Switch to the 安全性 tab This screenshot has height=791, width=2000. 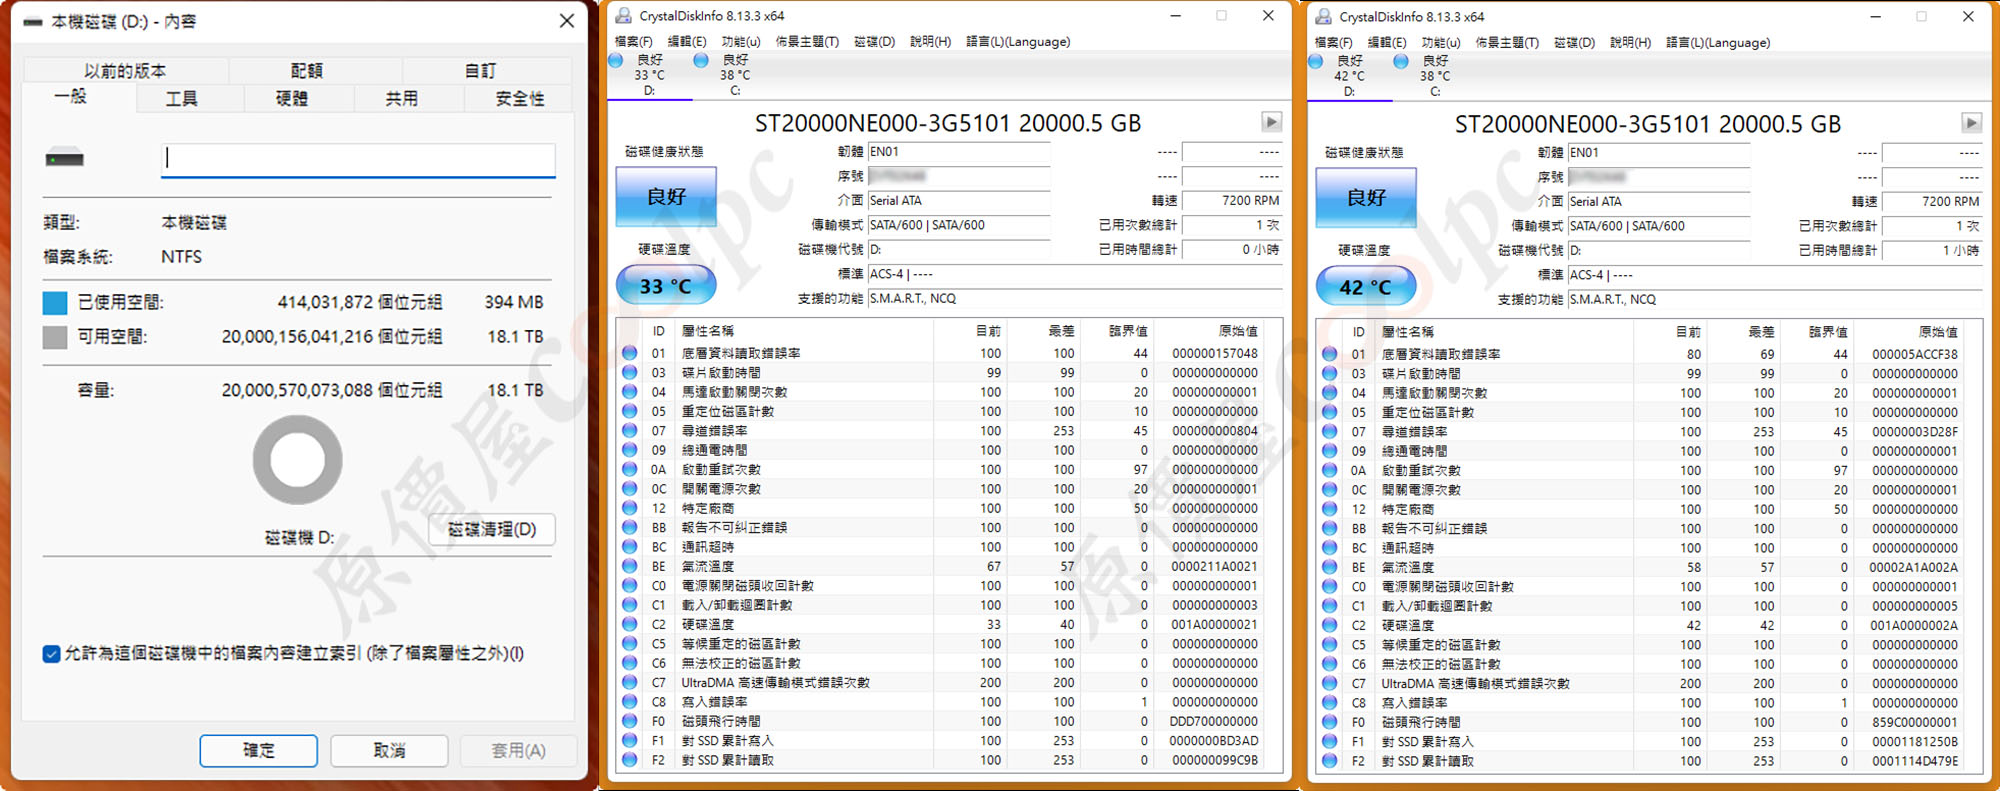point(520,99)
